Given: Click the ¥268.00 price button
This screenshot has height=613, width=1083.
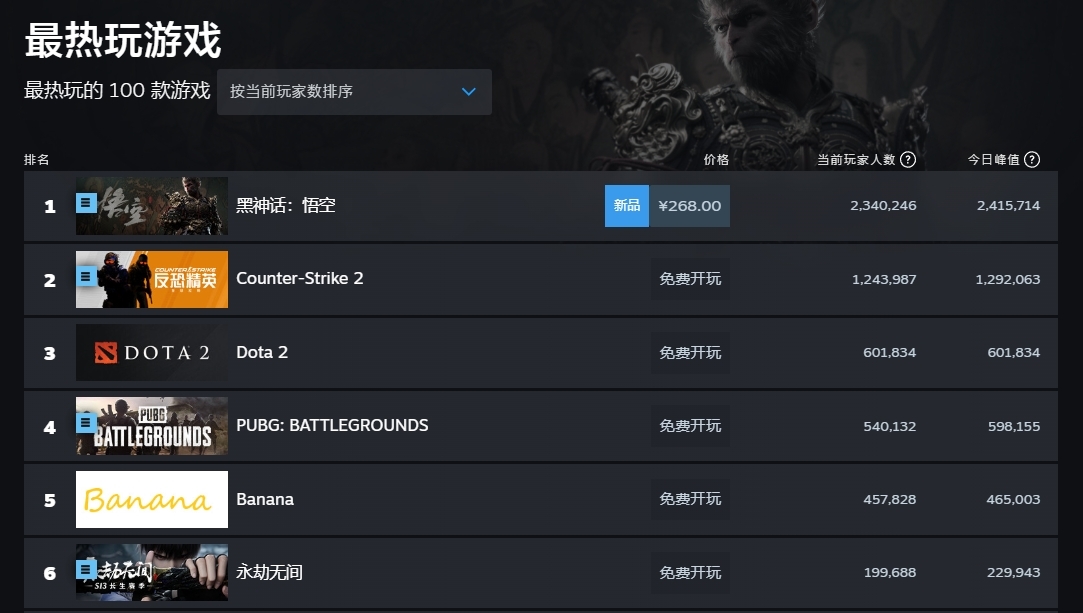Looking at the screenshot, I should pyautogui.click(x=689, y=206).
